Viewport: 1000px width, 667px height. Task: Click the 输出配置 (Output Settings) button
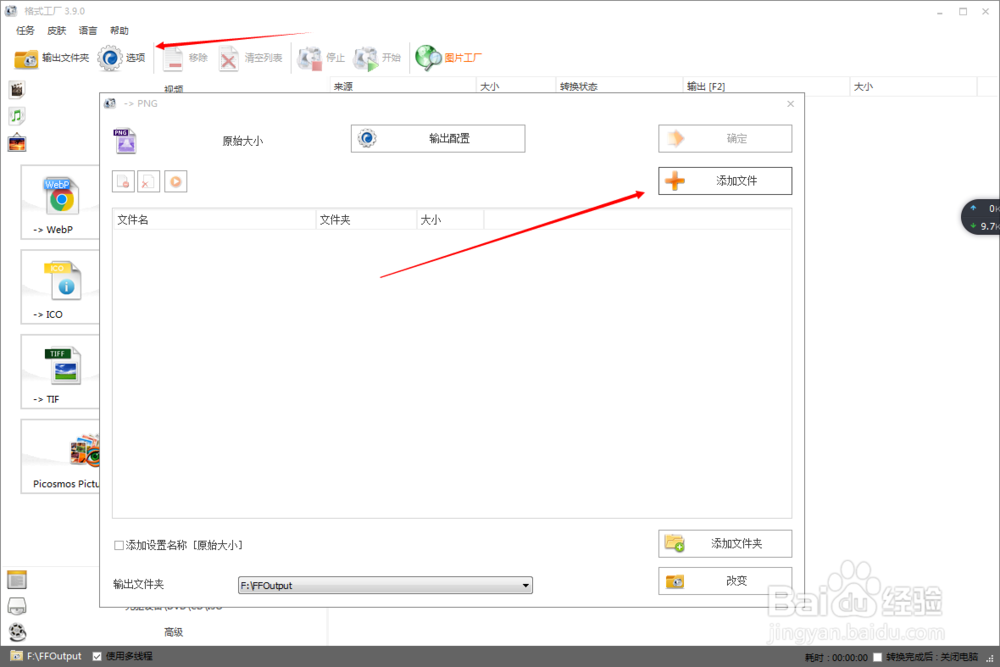click(437, 138)
